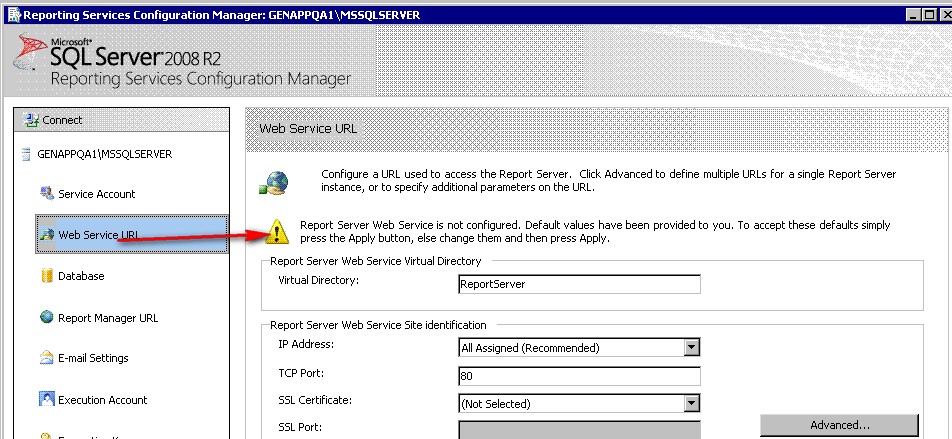Click the 'not configured' warning message text
The width and height of the screenshot is (952, 439).
(x=595, y=231)
